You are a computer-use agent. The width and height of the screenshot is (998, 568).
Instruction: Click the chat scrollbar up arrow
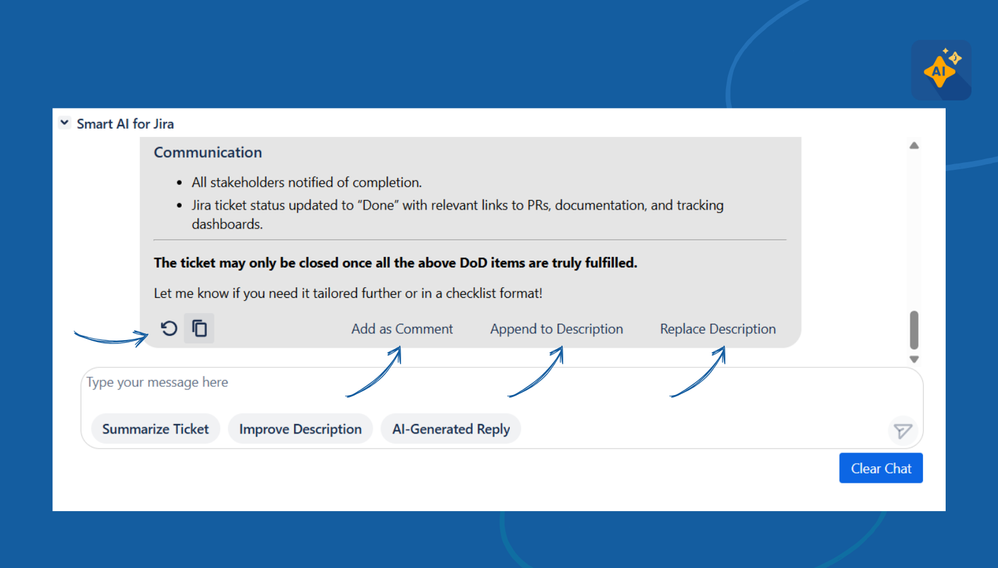[x=914, y=146]
